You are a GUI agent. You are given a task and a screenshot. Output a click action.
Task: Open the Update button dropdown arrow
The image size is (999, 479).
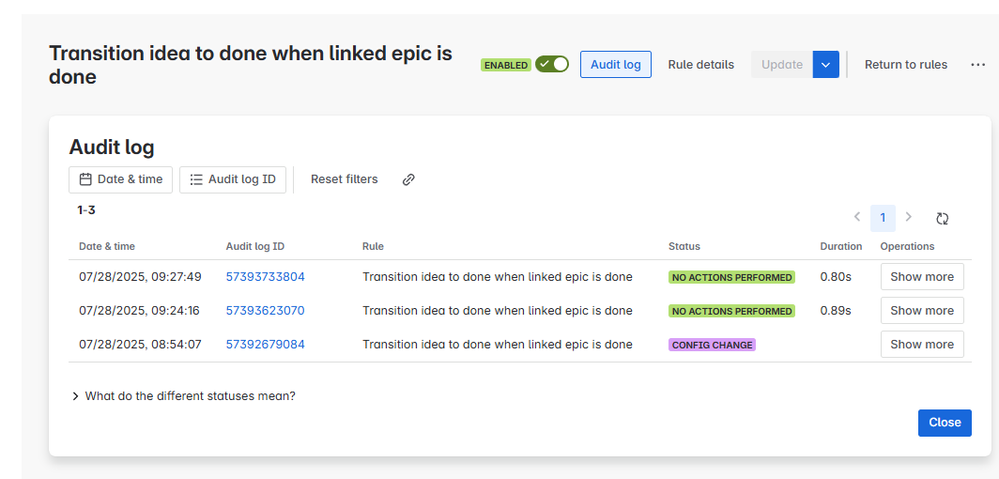826,64
